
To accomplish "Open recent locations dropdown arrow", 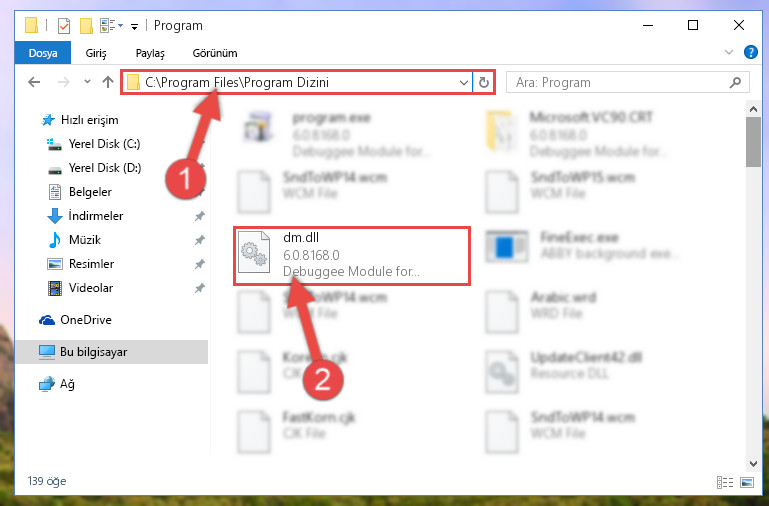I will [87, 82].
